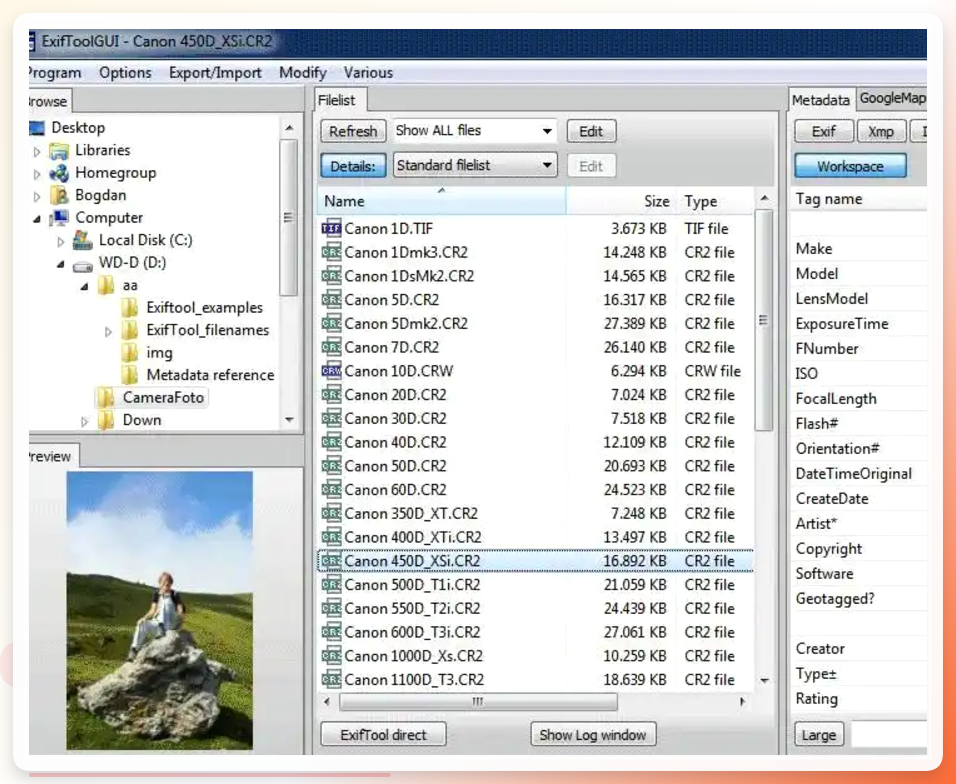The width and height of the screenshot is (956, 784).
Task: Click the CRW icon of Canon 10D.CRW
Action: click(331, 371)
